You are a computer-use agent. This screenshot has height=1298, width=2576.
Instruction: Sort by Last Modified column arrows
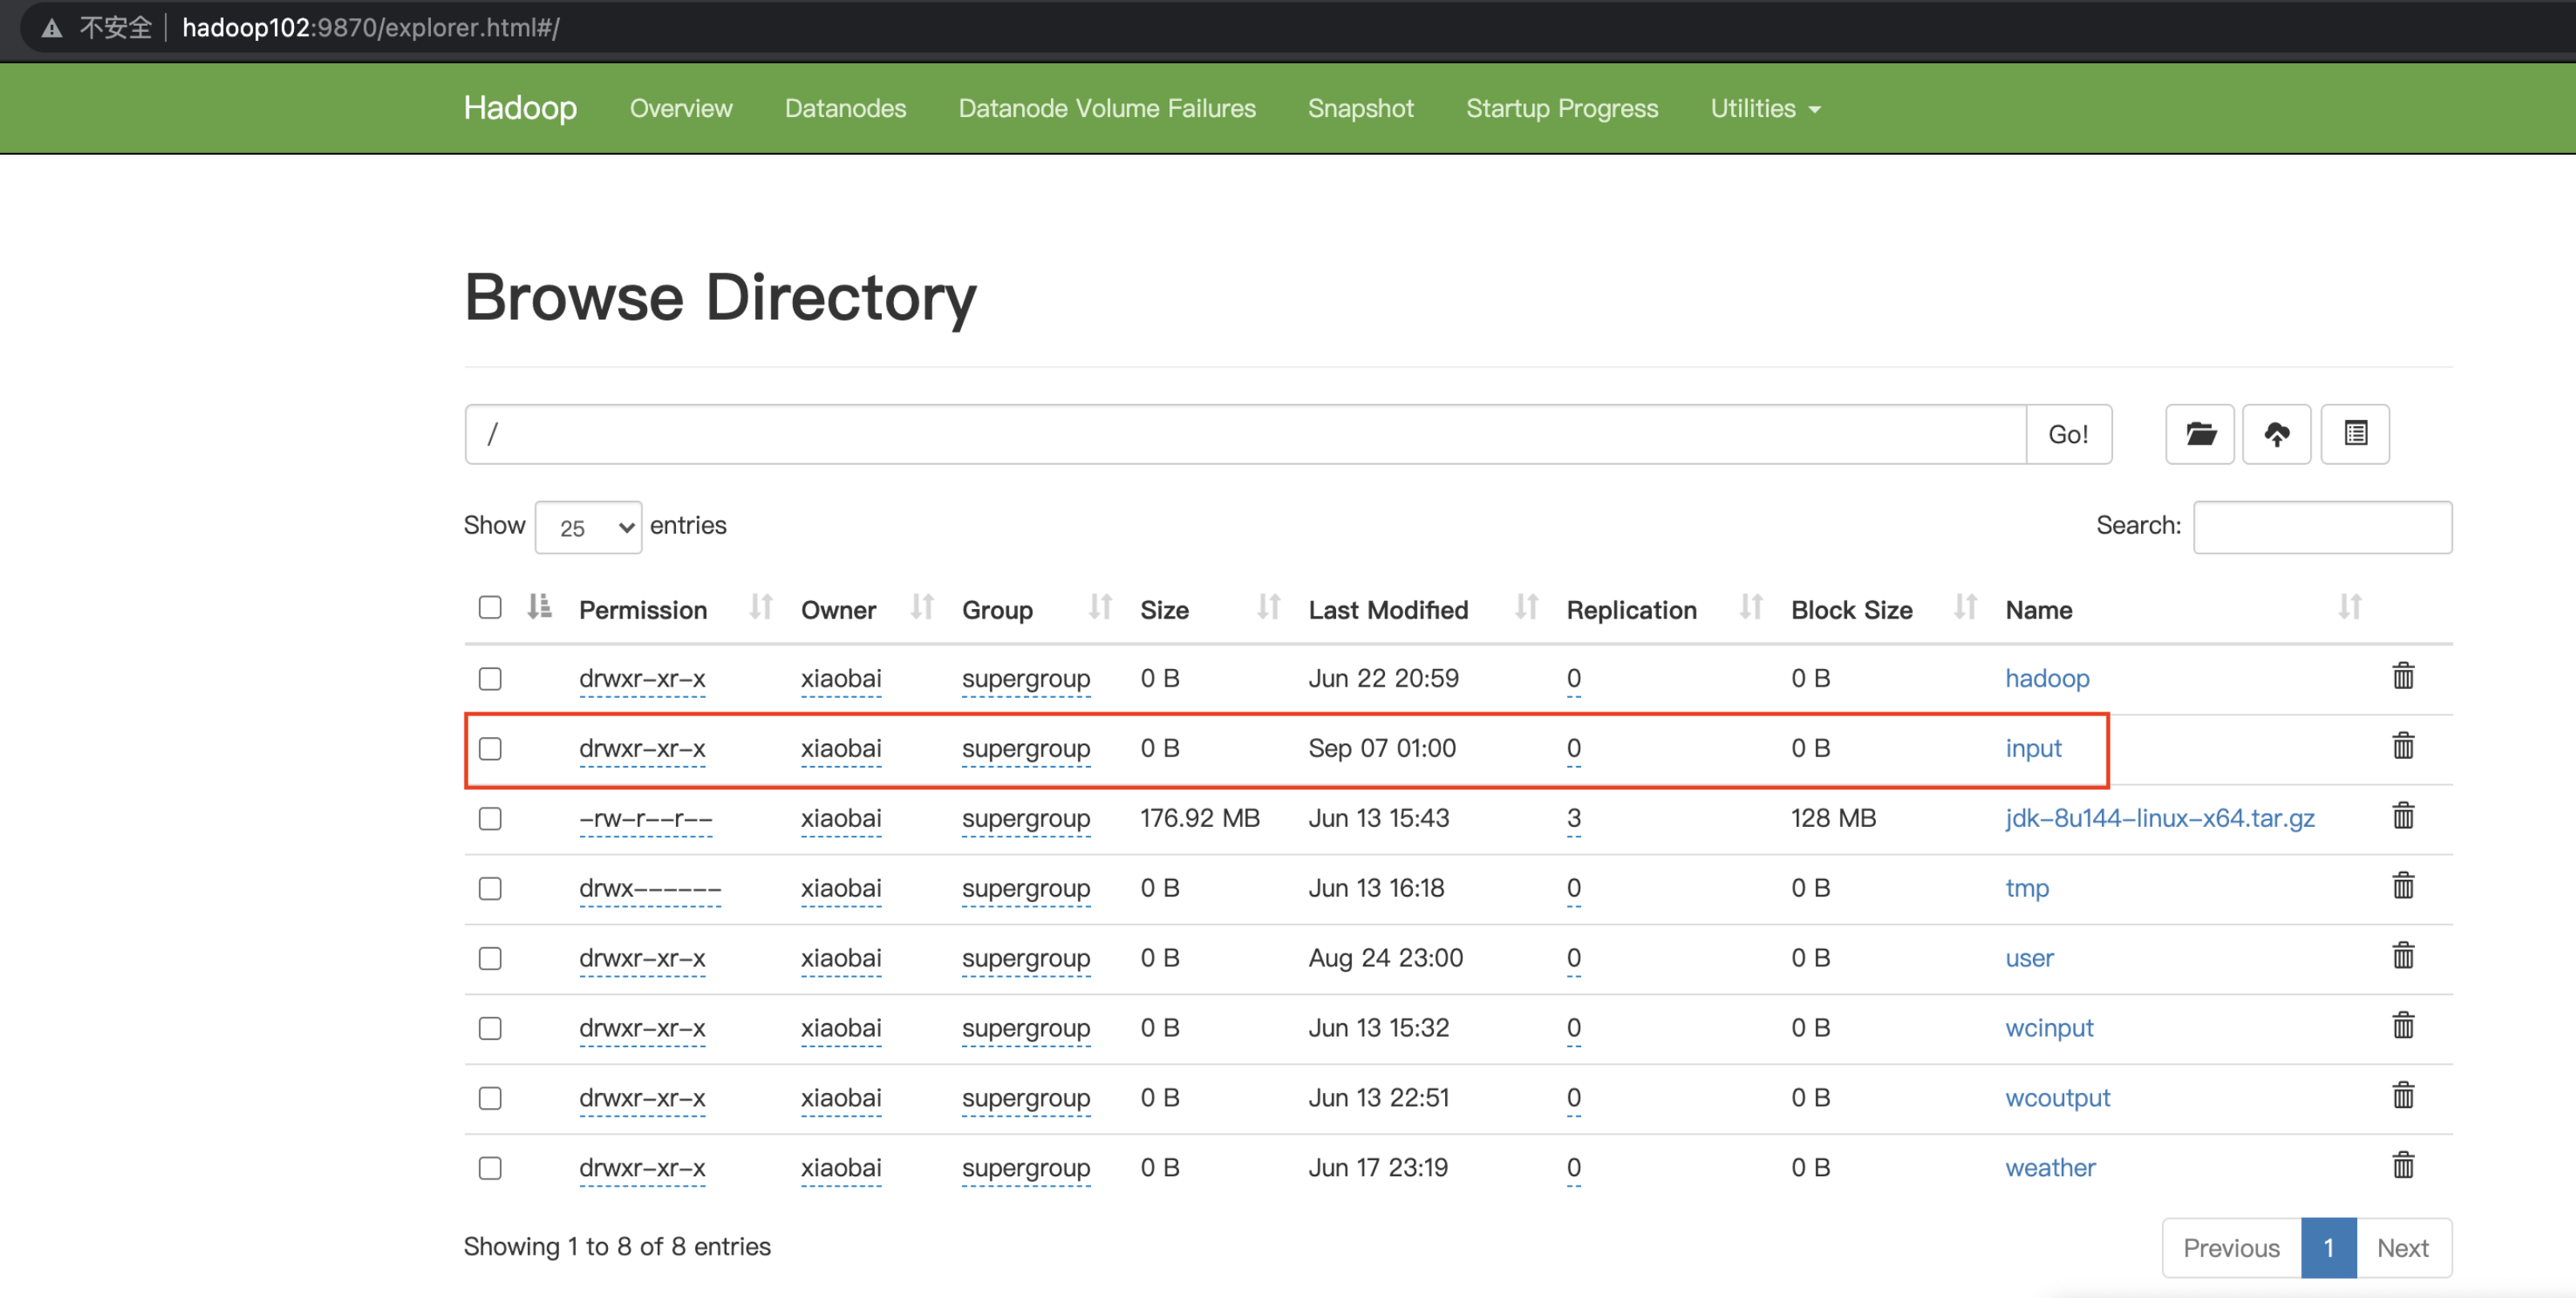click(x=1526, y=607)
